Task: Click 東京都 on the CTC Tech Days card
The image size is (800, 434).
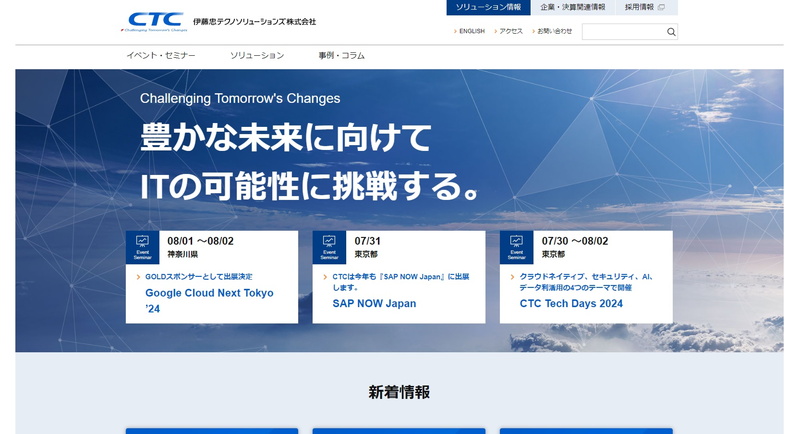Action: coord(553,254)
